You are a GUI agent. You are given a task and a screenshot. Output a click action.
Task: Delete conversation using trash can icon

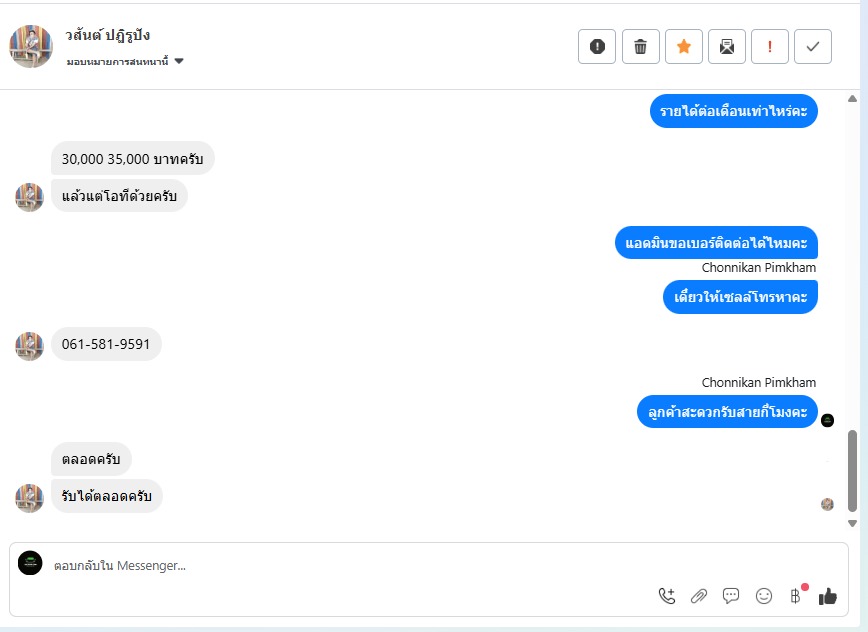tap(640, 46)
